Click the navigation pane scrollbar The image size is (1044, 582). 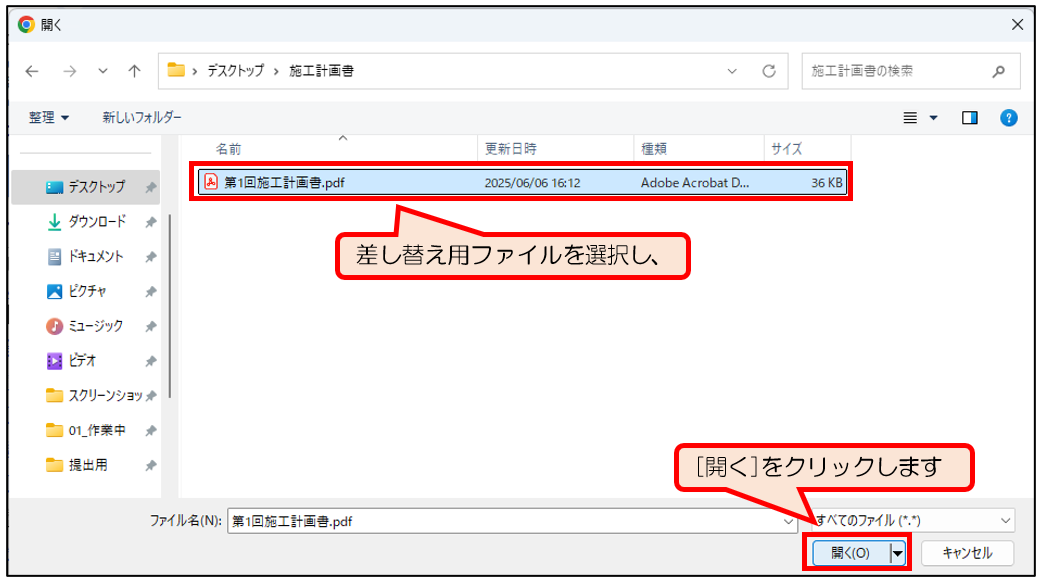pos(170,300)
